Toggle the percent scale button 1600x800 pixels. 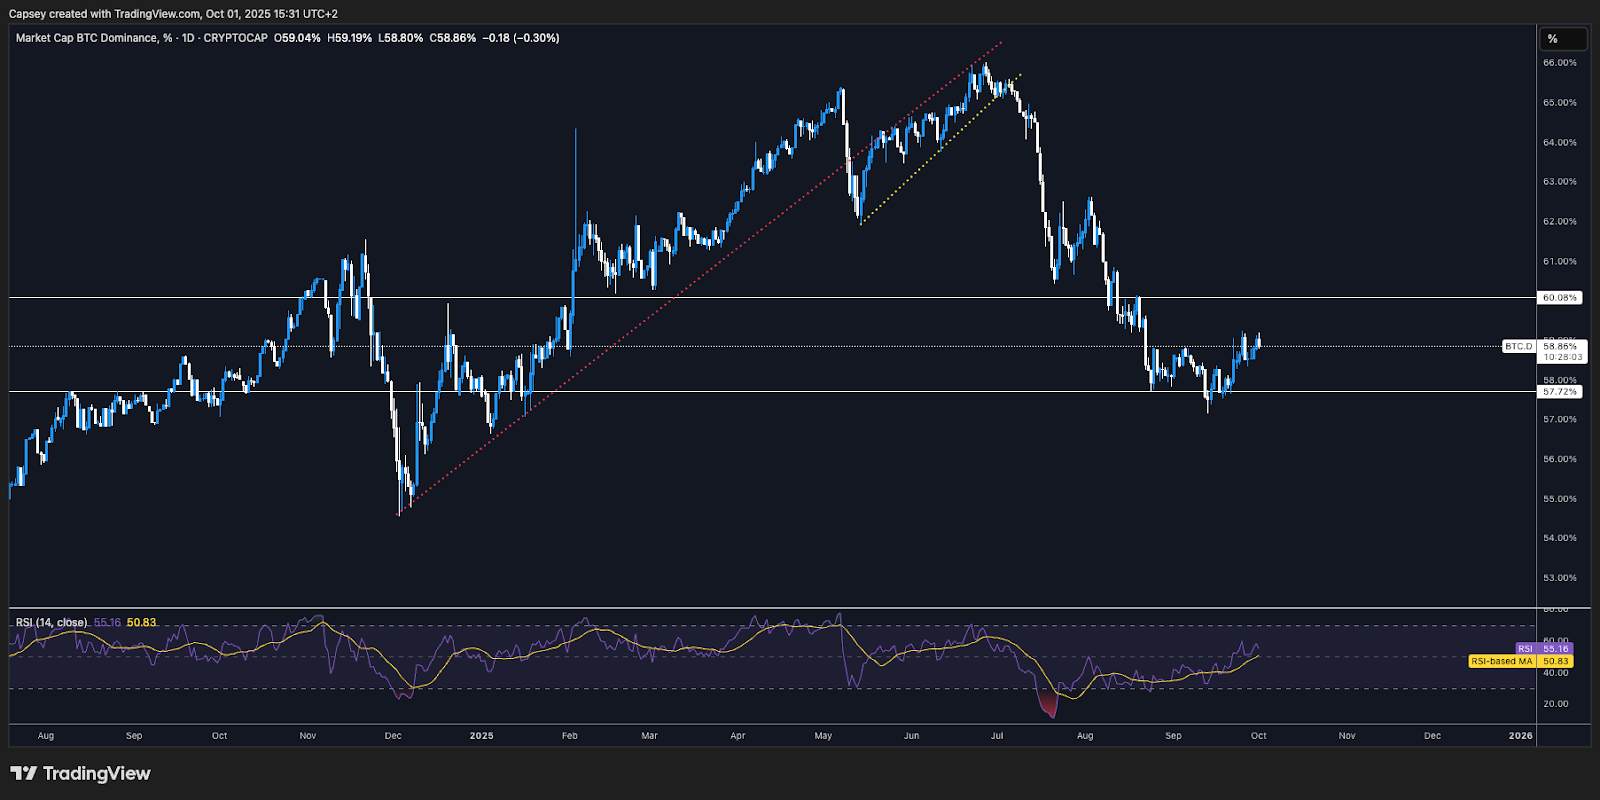coord(1562,39)
